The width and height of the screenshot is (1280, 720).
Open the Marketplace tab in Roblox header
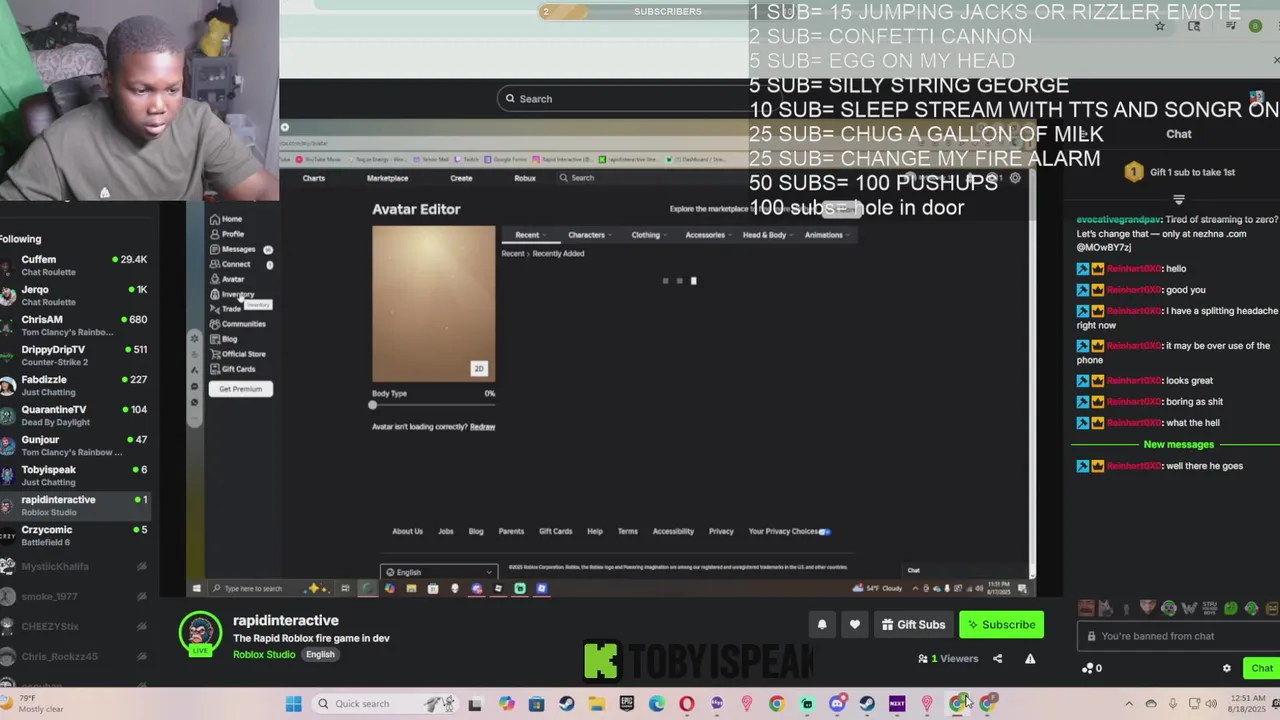coord(387,178)
